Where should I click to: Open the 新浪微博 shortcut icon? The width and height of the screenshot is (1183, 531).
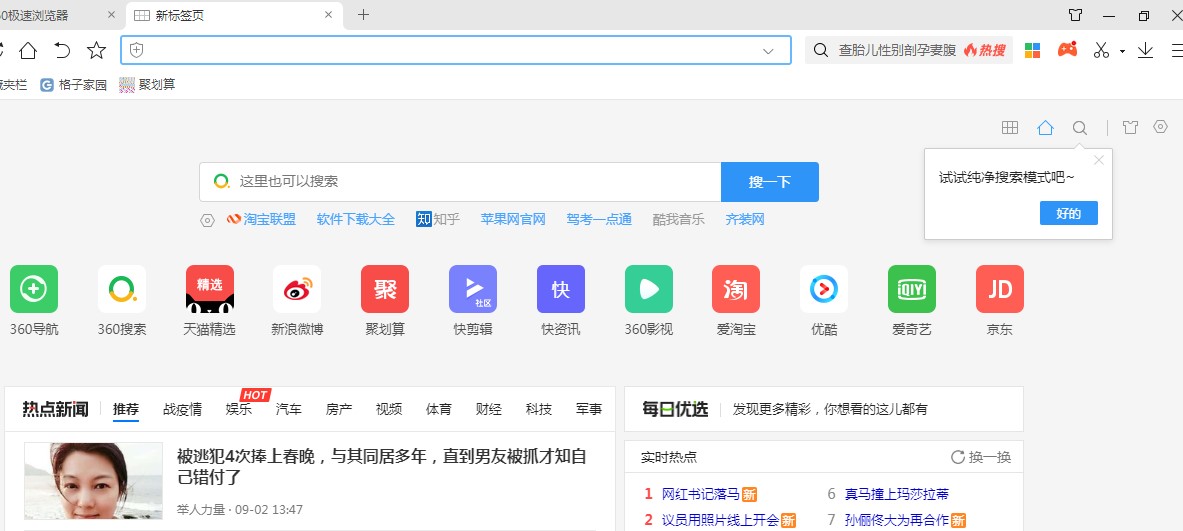coord(297,289)
